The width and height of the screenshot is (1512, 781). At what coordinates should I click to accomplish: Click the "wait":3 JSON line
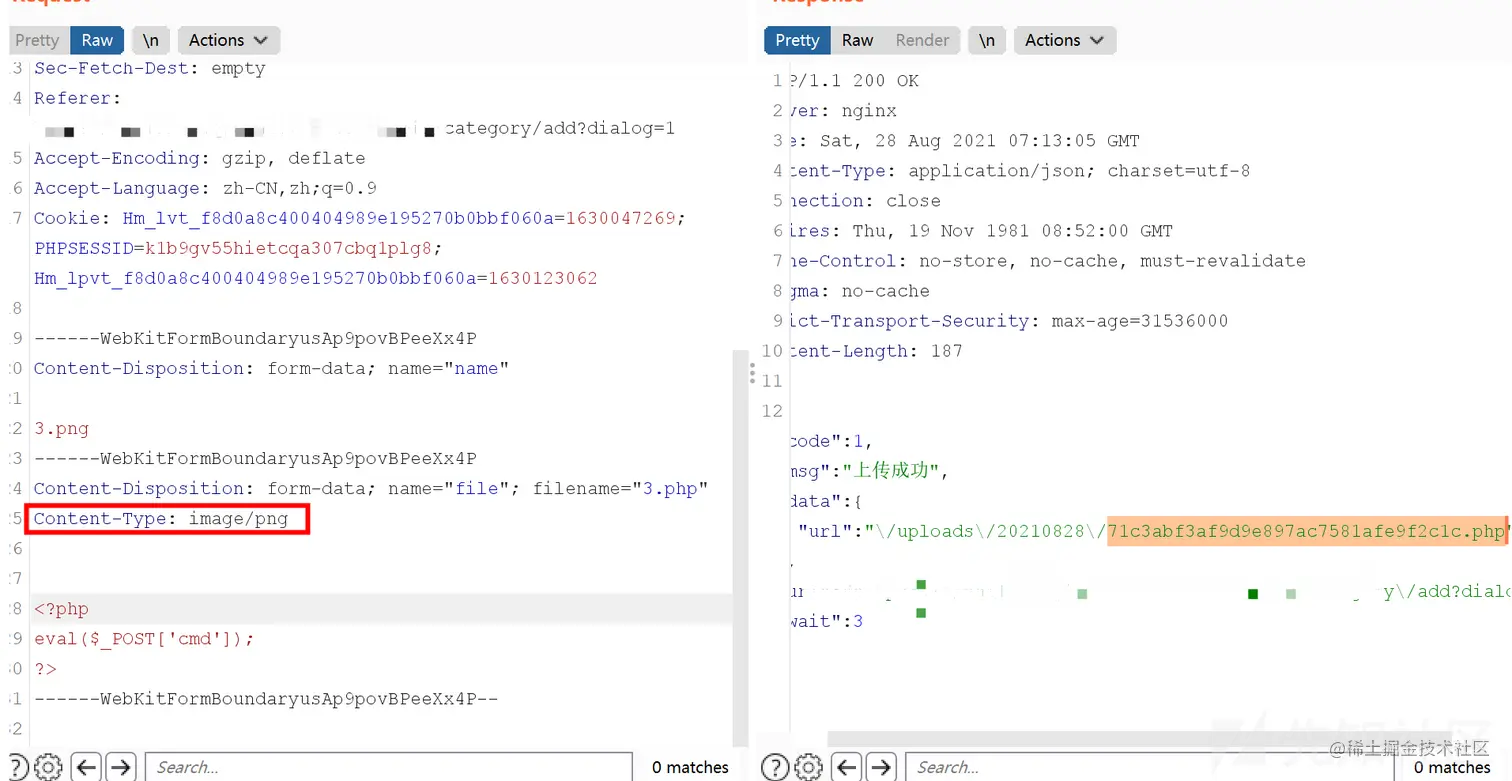click(x=826, y=620)
